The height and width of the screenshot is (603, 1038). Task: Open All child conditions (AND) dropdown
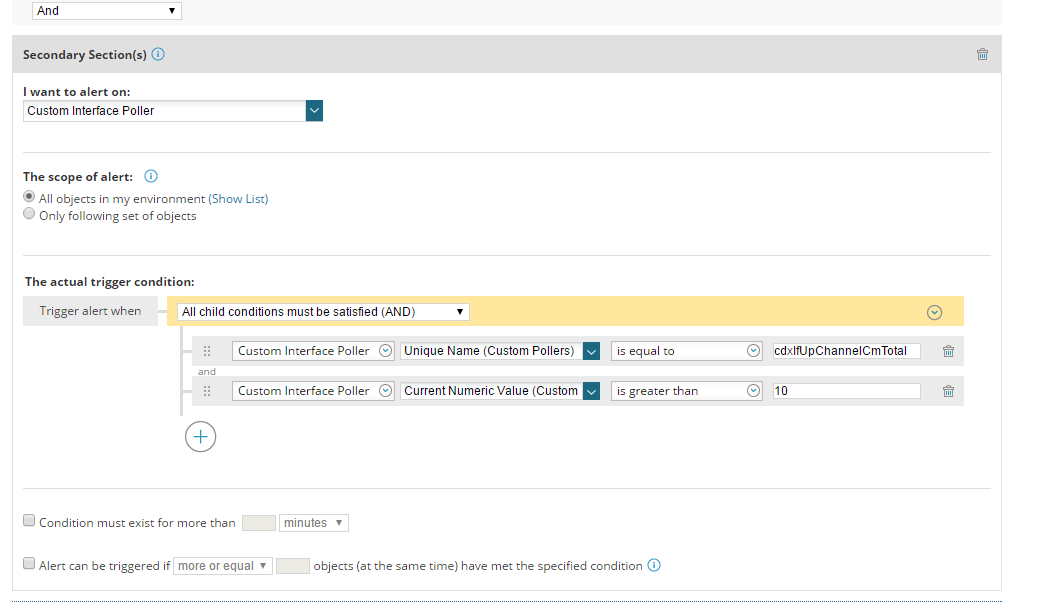pyautogui.click(x=323, y=312)
